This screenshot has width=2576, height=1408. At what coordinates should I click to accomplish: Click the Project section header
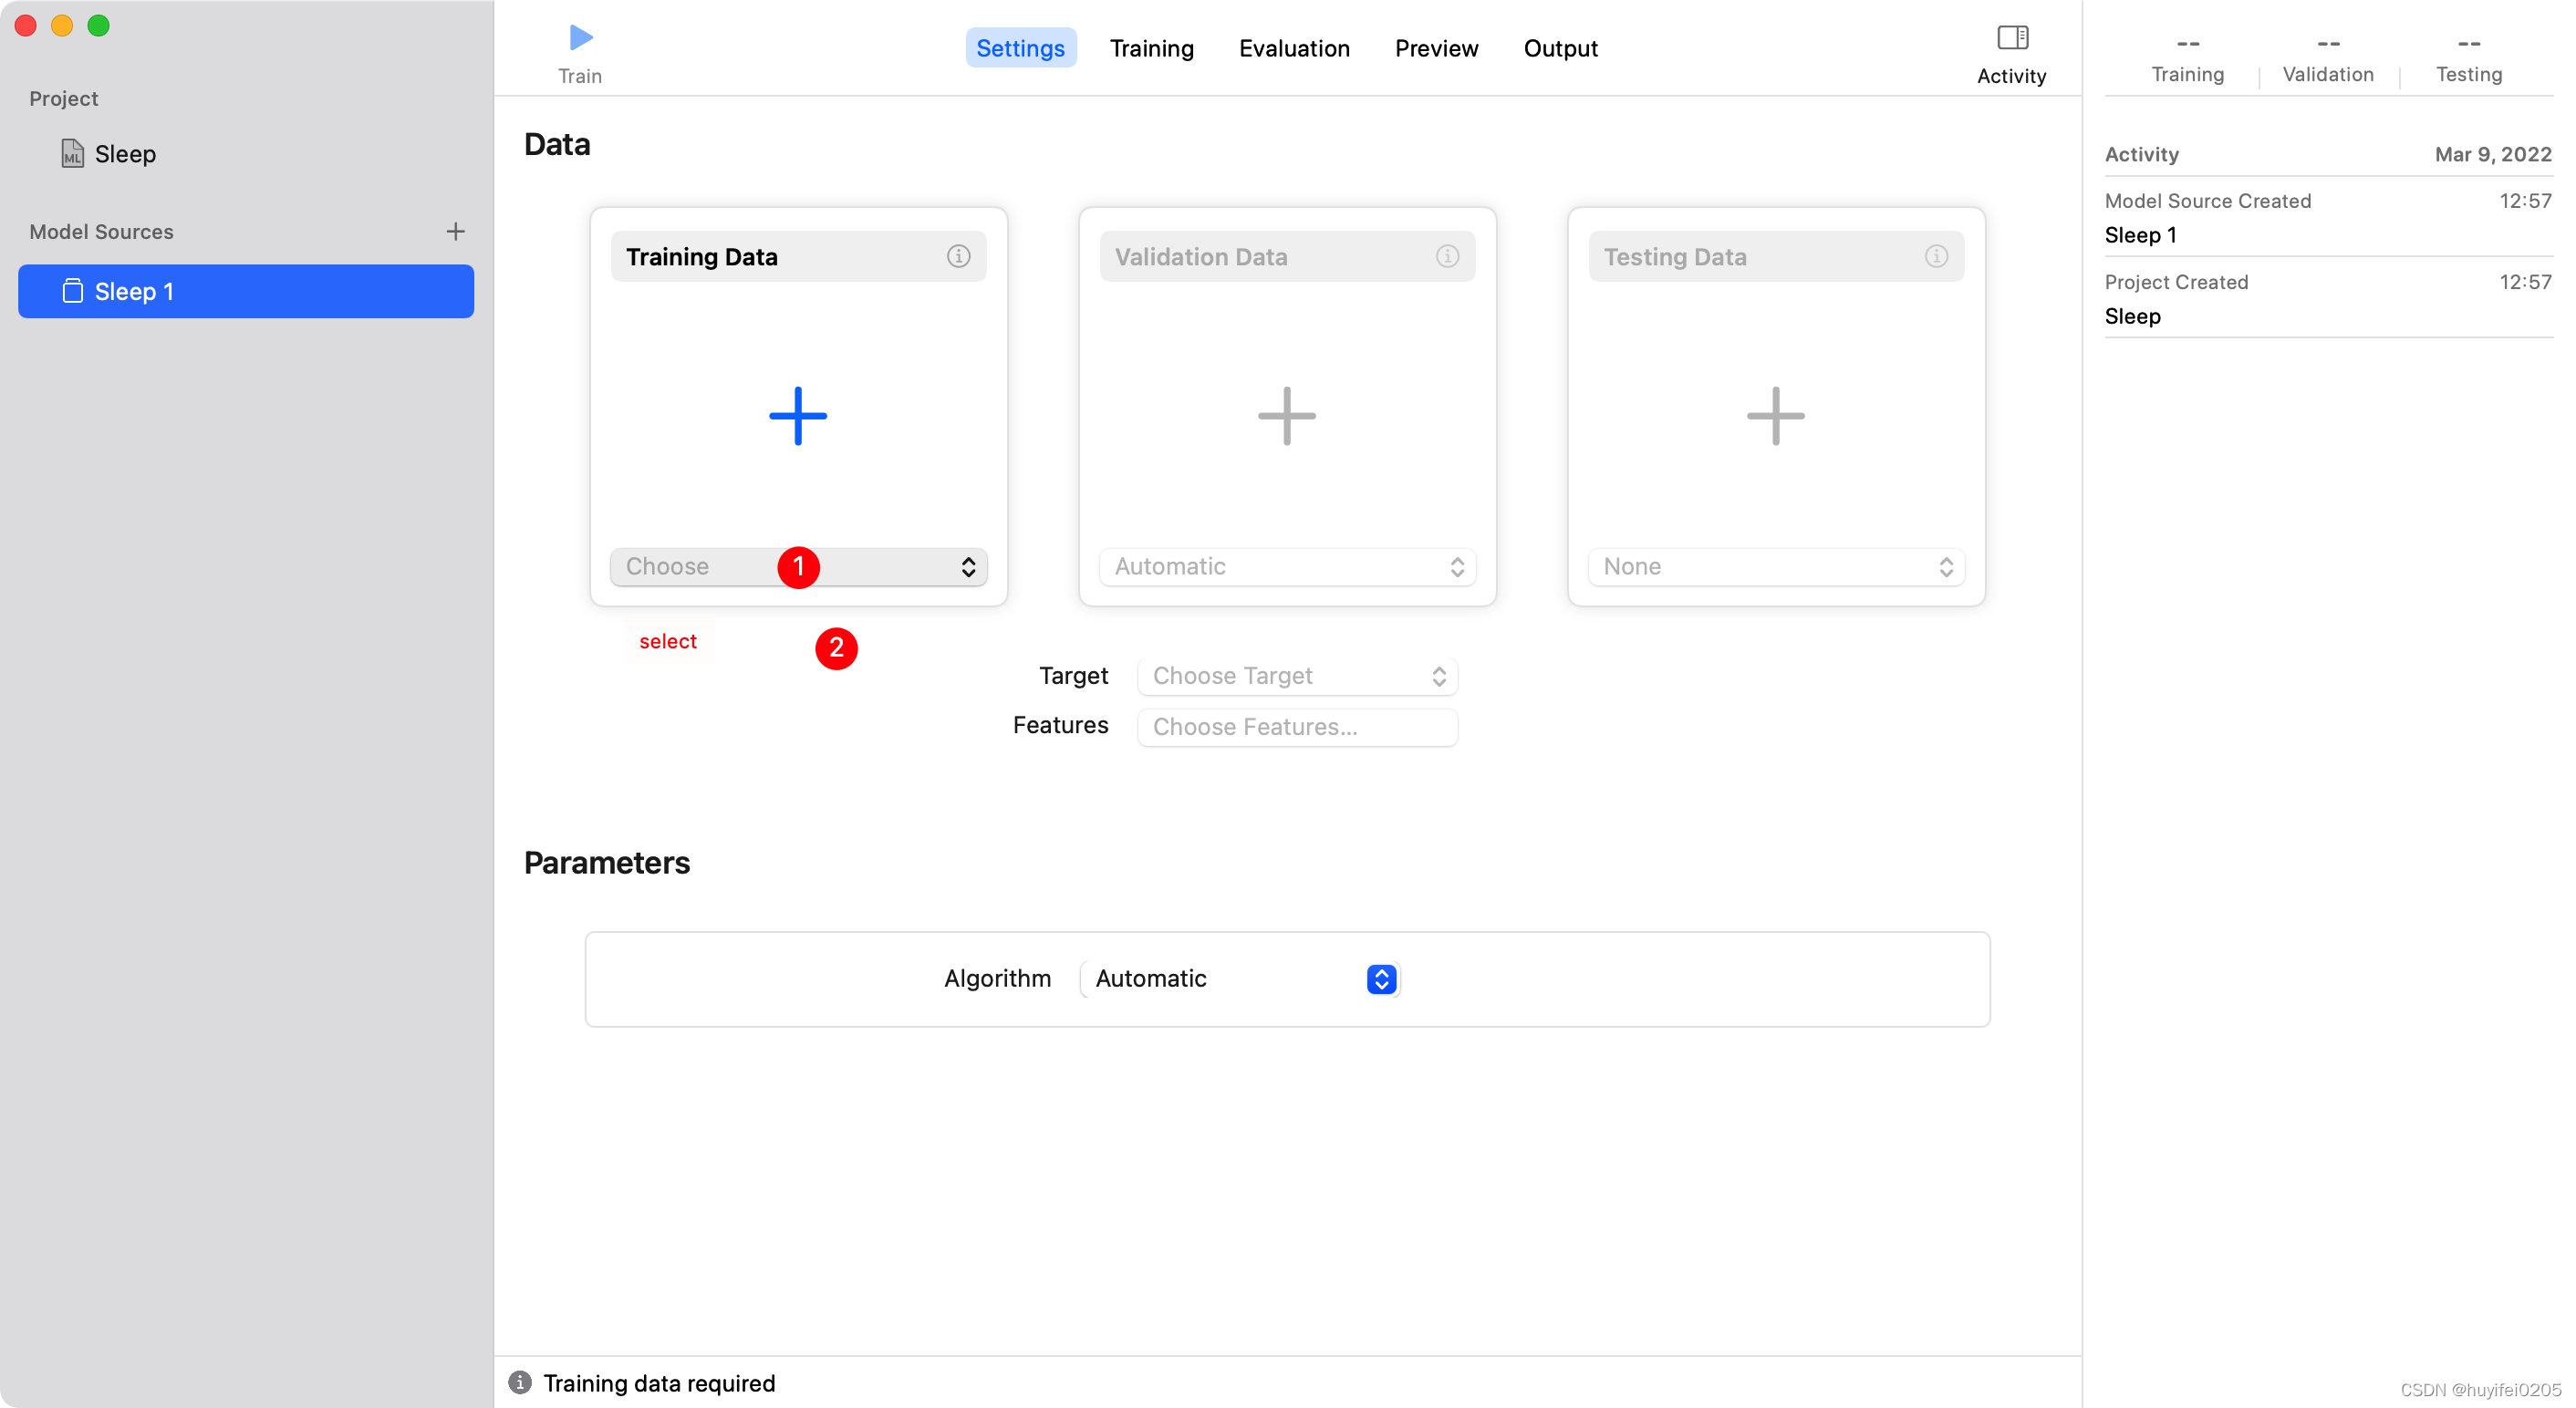click(x=63, y=99)
